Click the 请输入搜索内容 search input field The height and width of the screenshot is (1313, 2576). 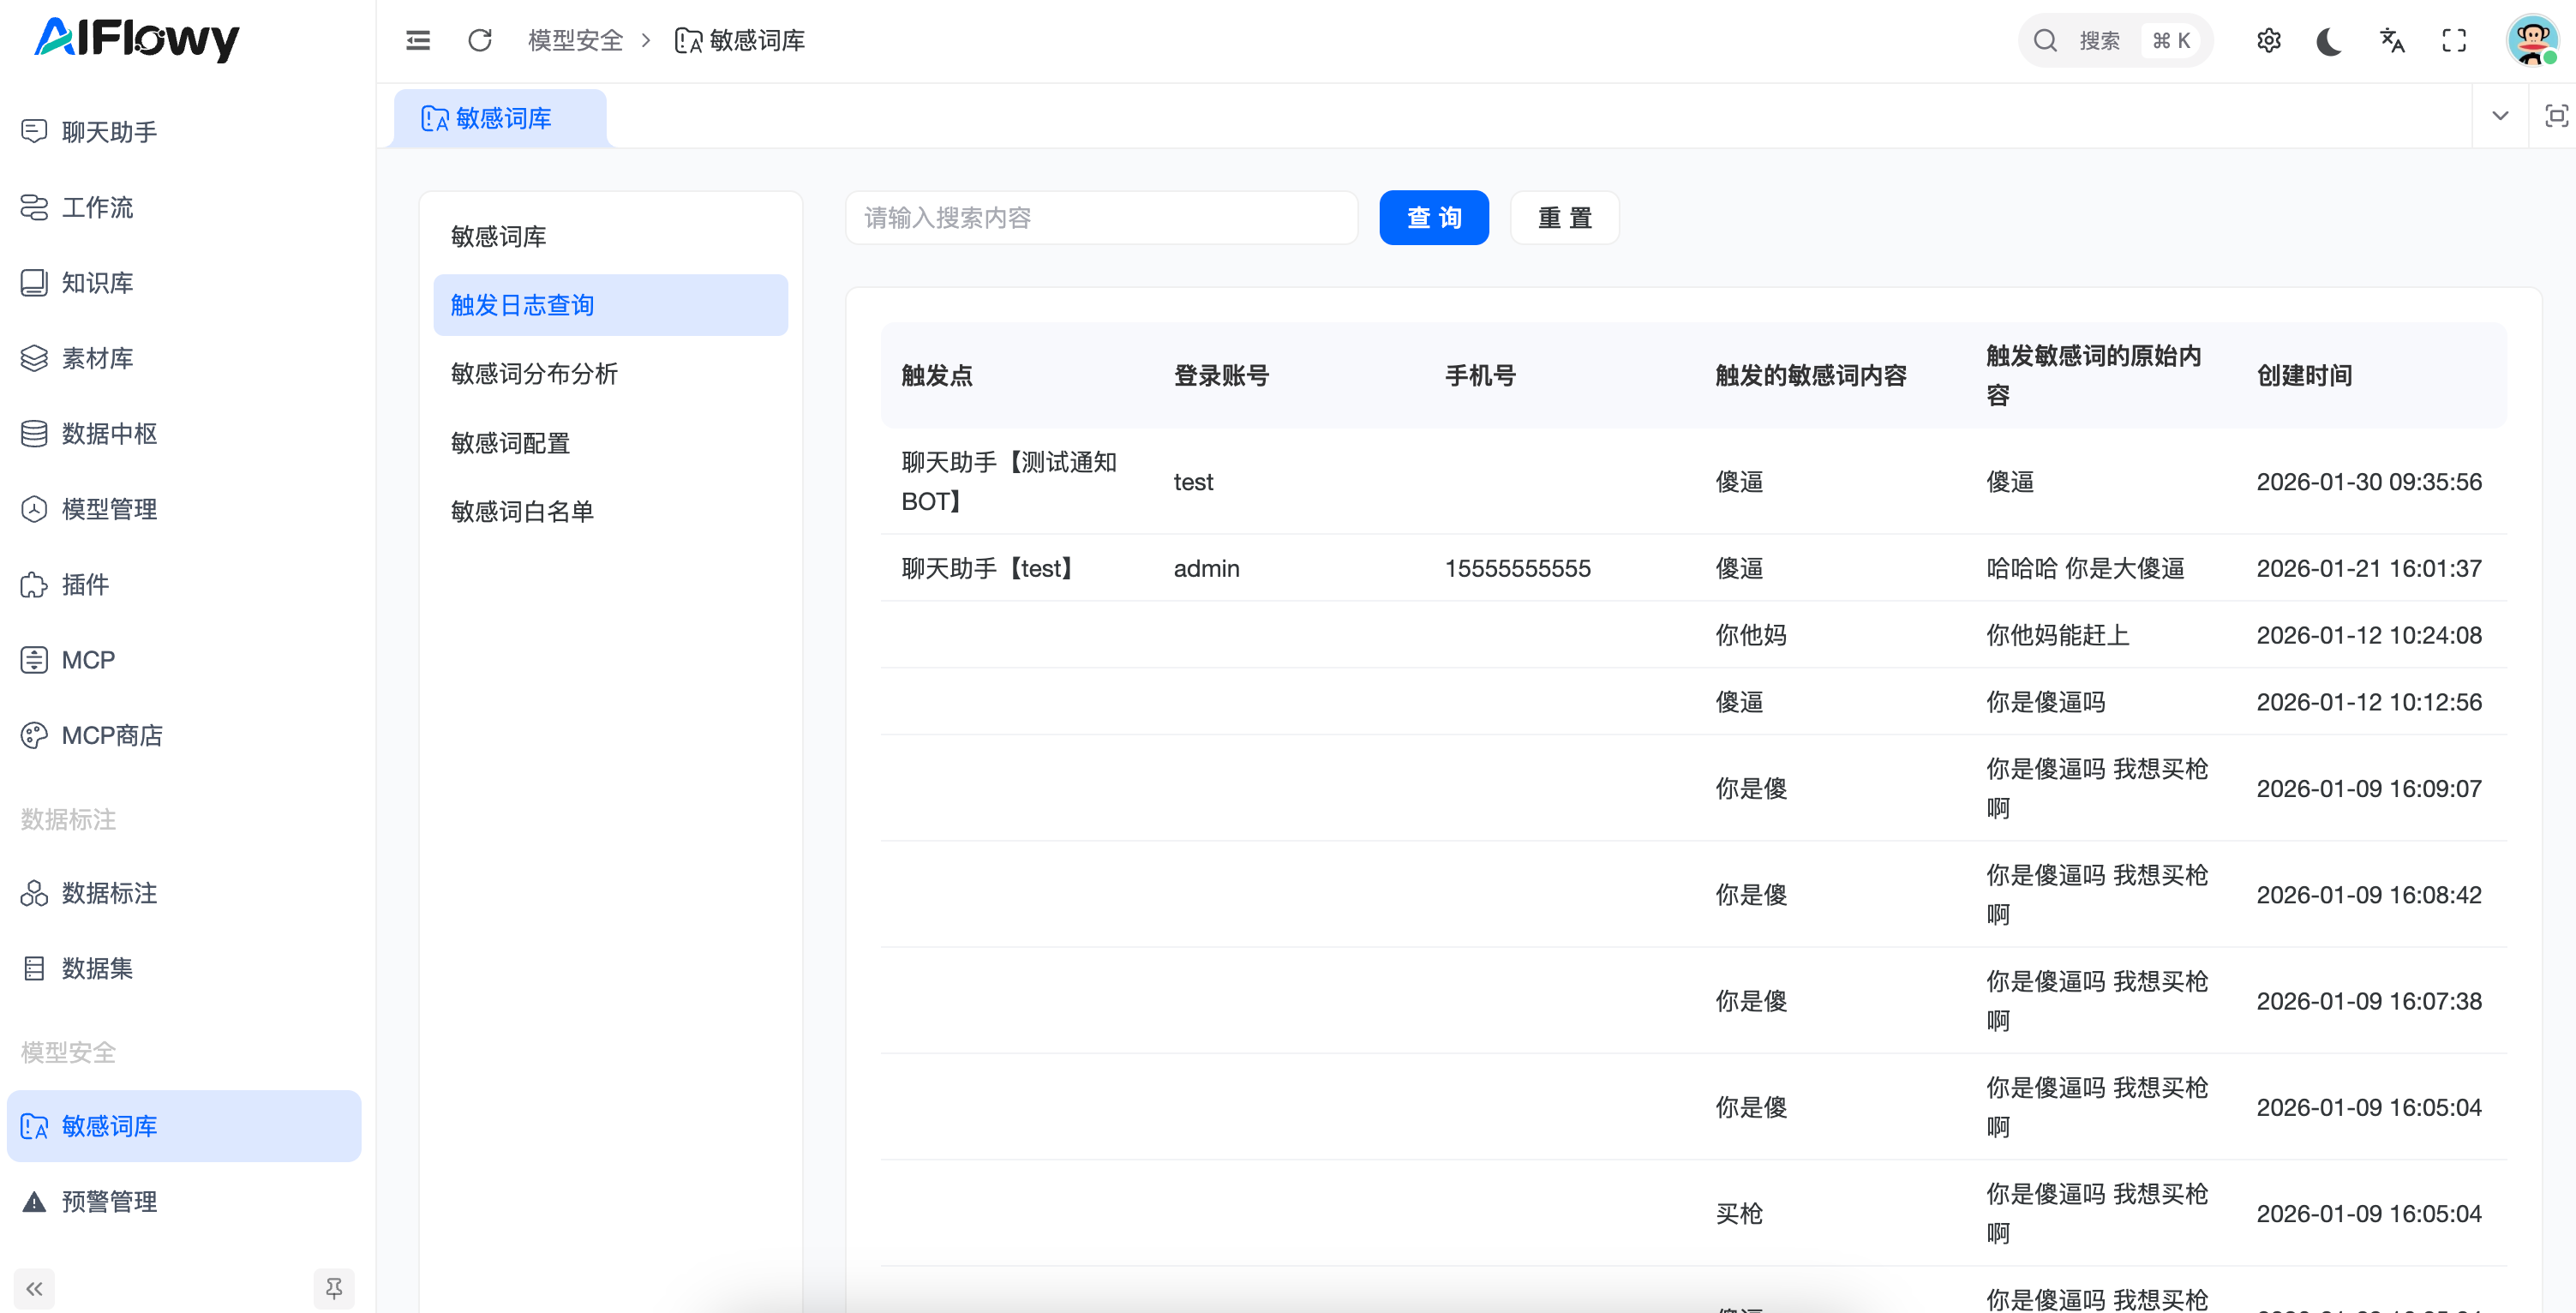[1100, 217]
